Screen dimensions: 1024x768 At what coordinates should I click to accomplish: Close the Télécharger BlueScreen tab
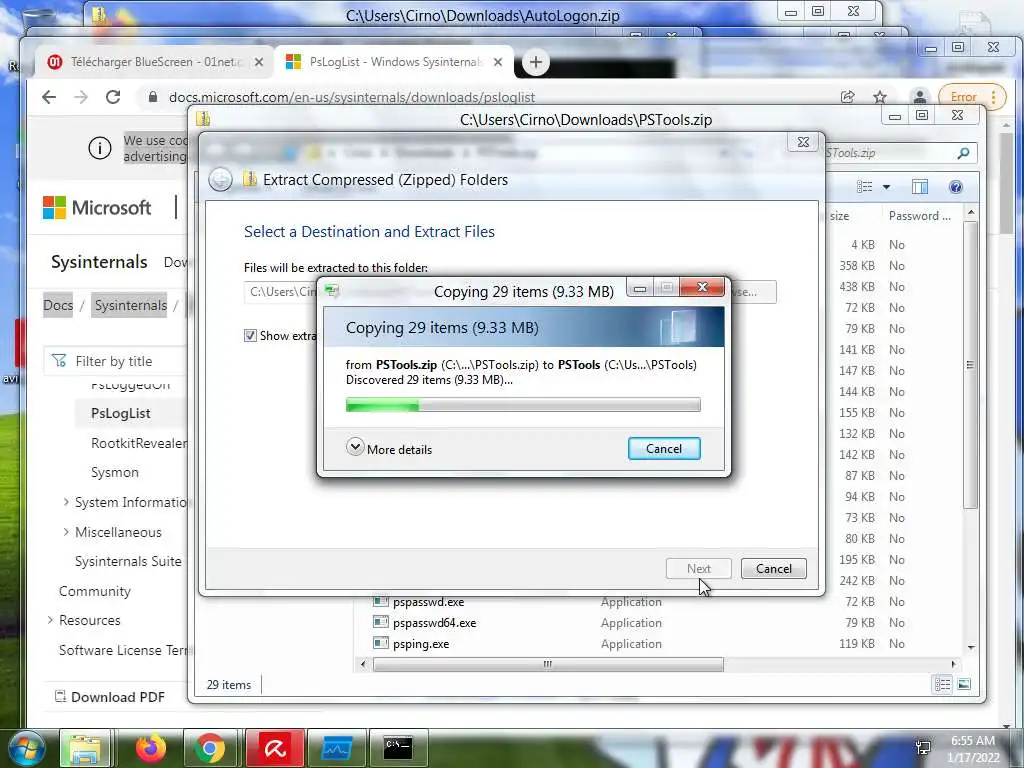[259, 62]
